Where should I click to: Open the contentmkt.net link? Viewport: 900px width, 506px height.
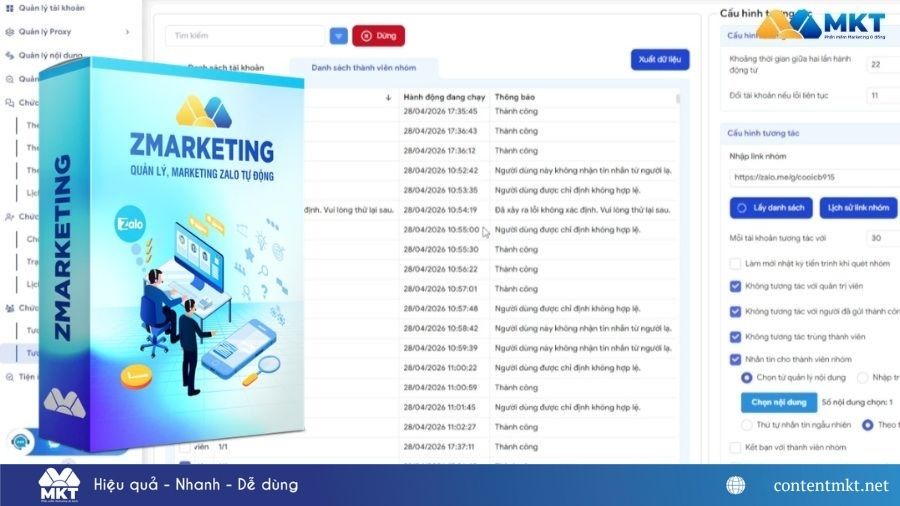click(x=831, y=485)
